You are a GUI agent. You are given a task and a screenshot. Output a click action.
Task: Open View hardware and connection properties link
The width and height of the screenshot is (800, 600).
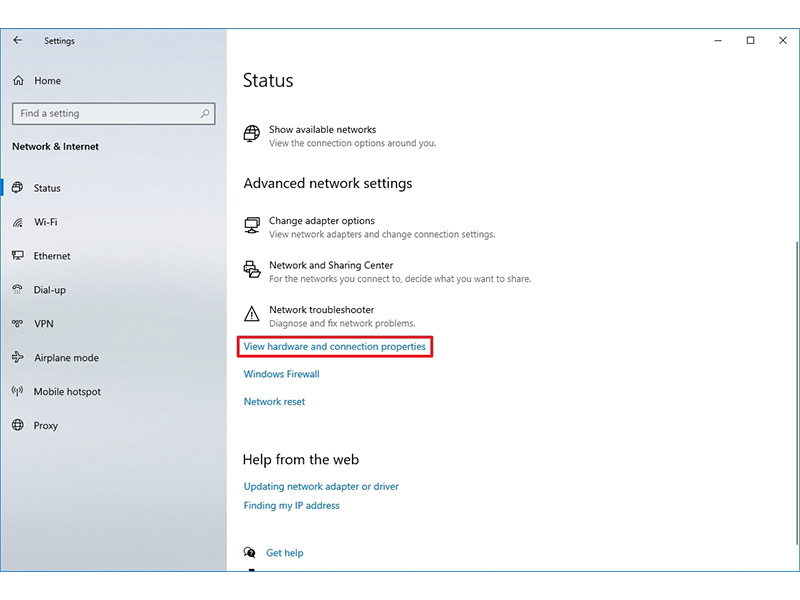point(335,346)
